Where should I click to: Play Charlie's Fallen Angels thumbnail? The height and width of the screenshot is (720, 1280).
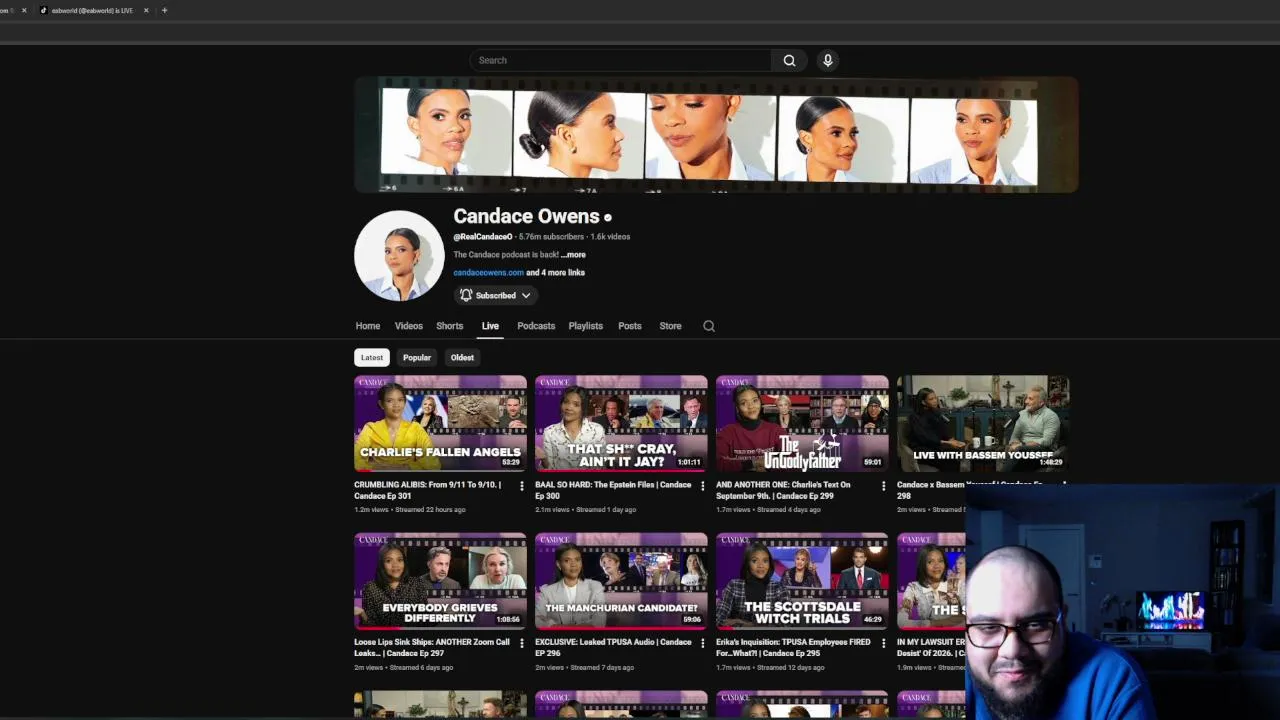click(x=440, y=423)
